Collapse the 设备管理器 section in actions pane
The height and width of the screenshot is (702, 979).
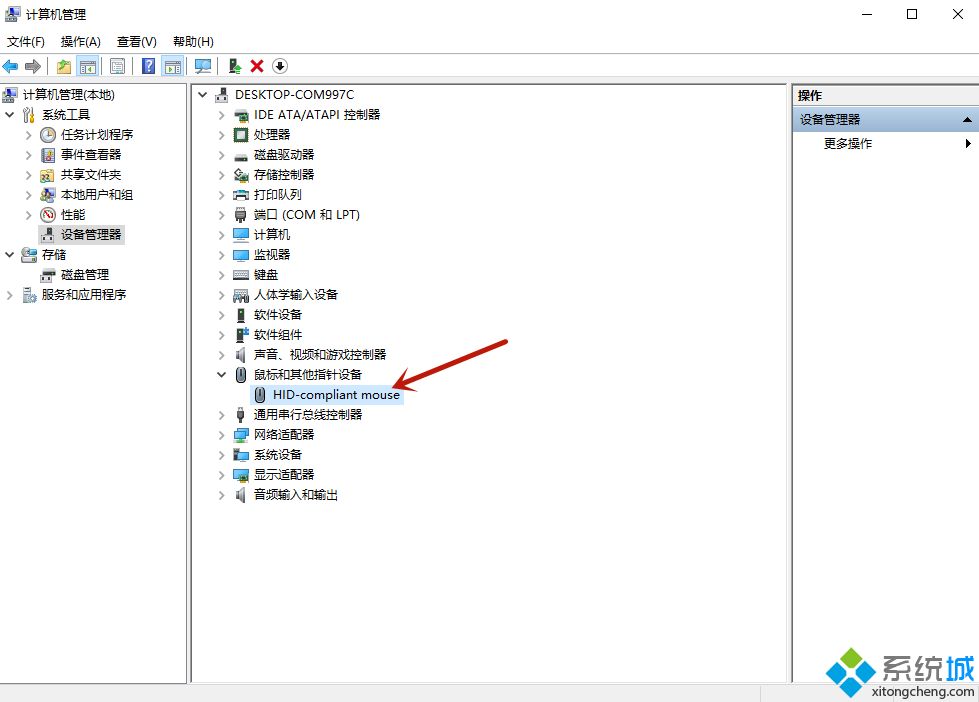coord(967,120)
